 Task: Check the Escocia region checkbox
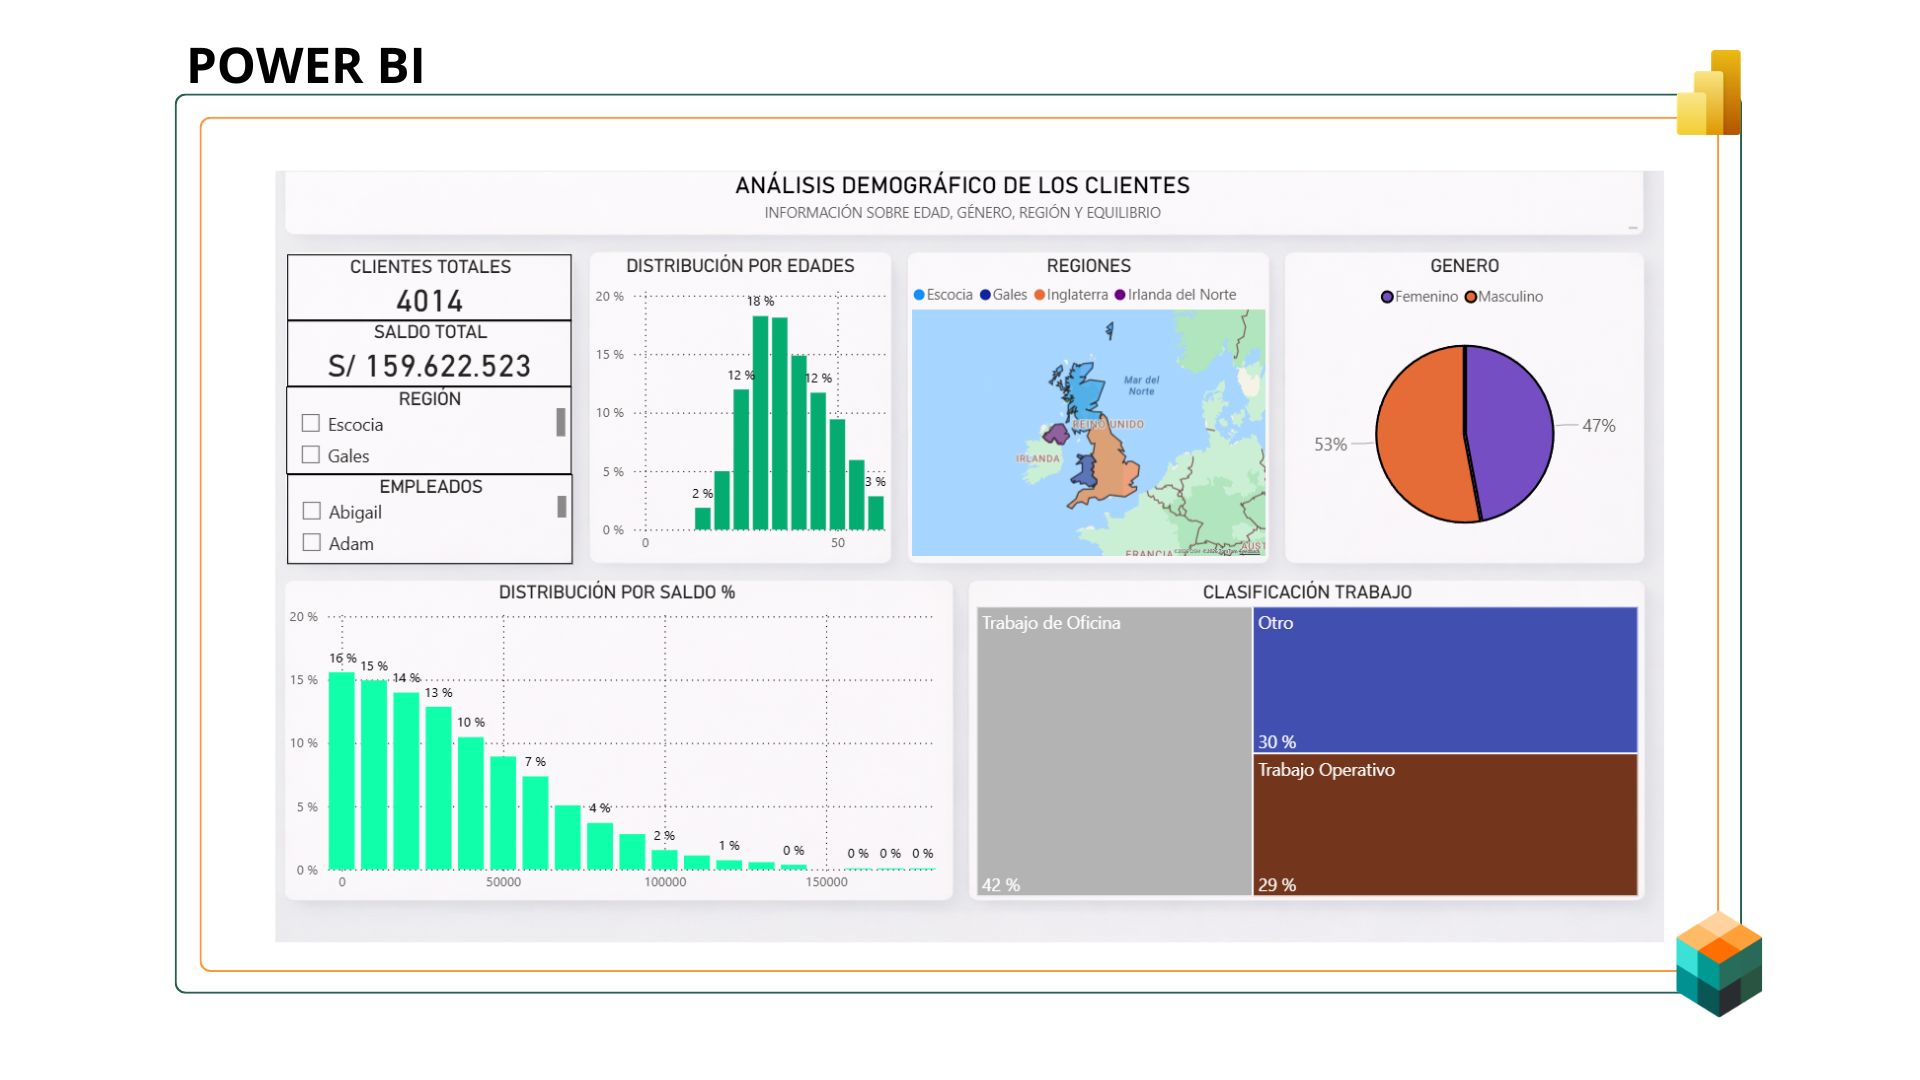(x=311, y=423)
